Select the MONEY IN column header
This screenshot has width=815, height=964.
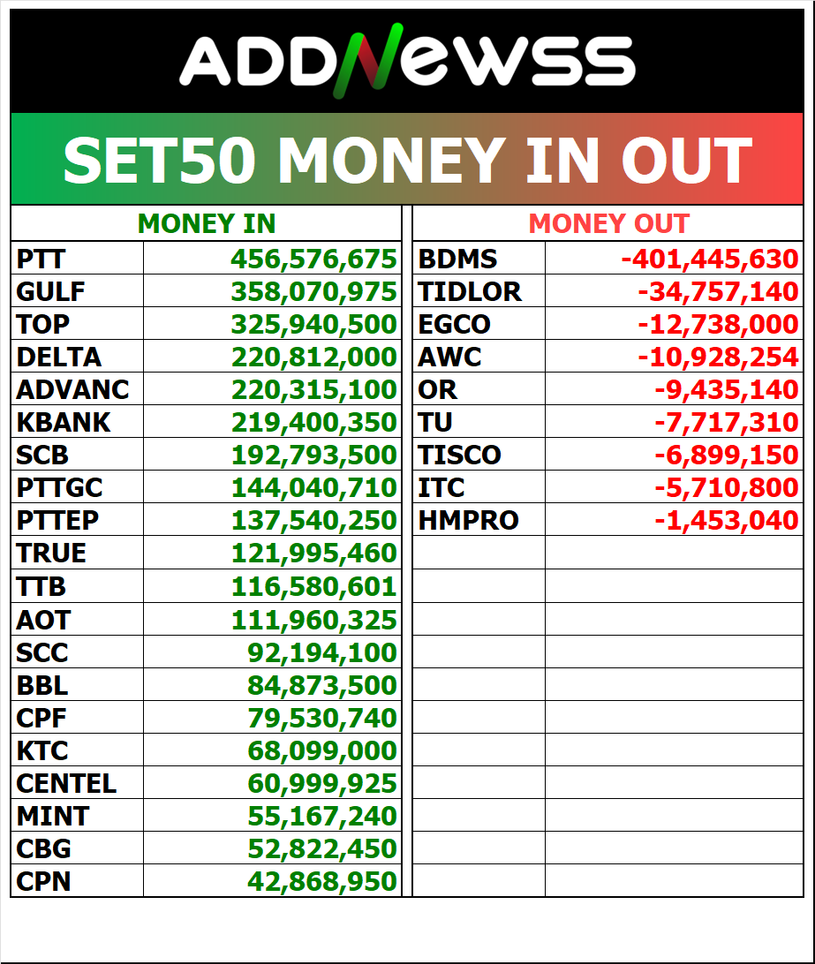point(206,223)
